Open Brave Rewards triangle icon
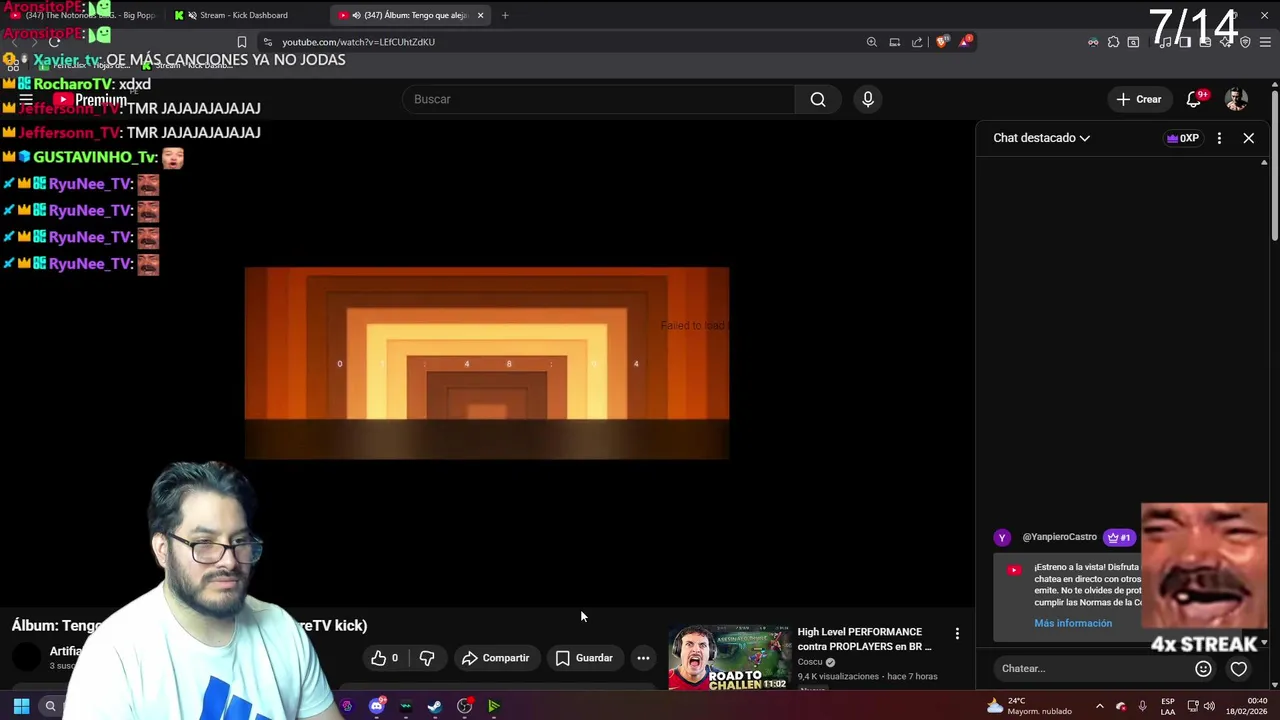This screenshot has height=720, width=1280. (x=965, y=42)
